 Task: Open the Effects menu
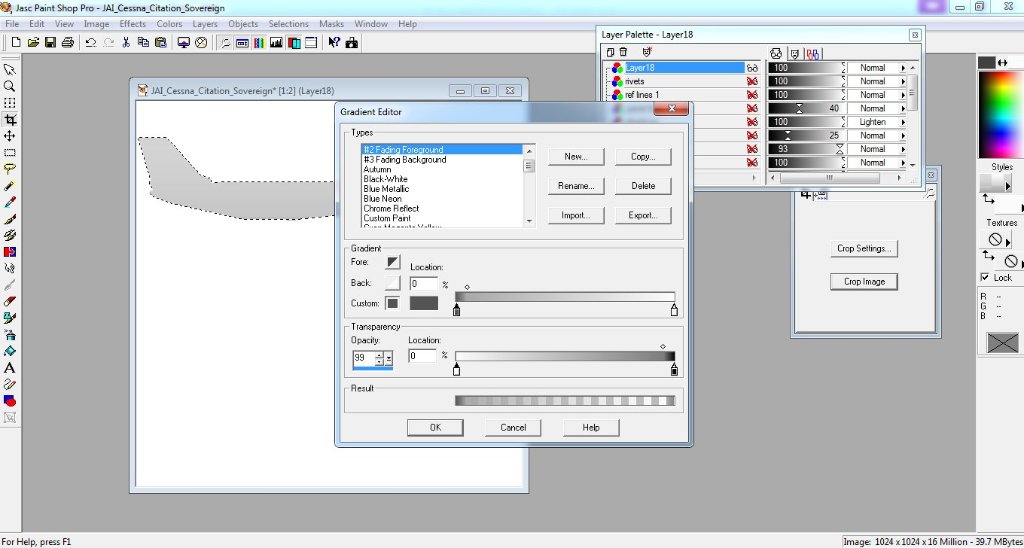[132, 24]
